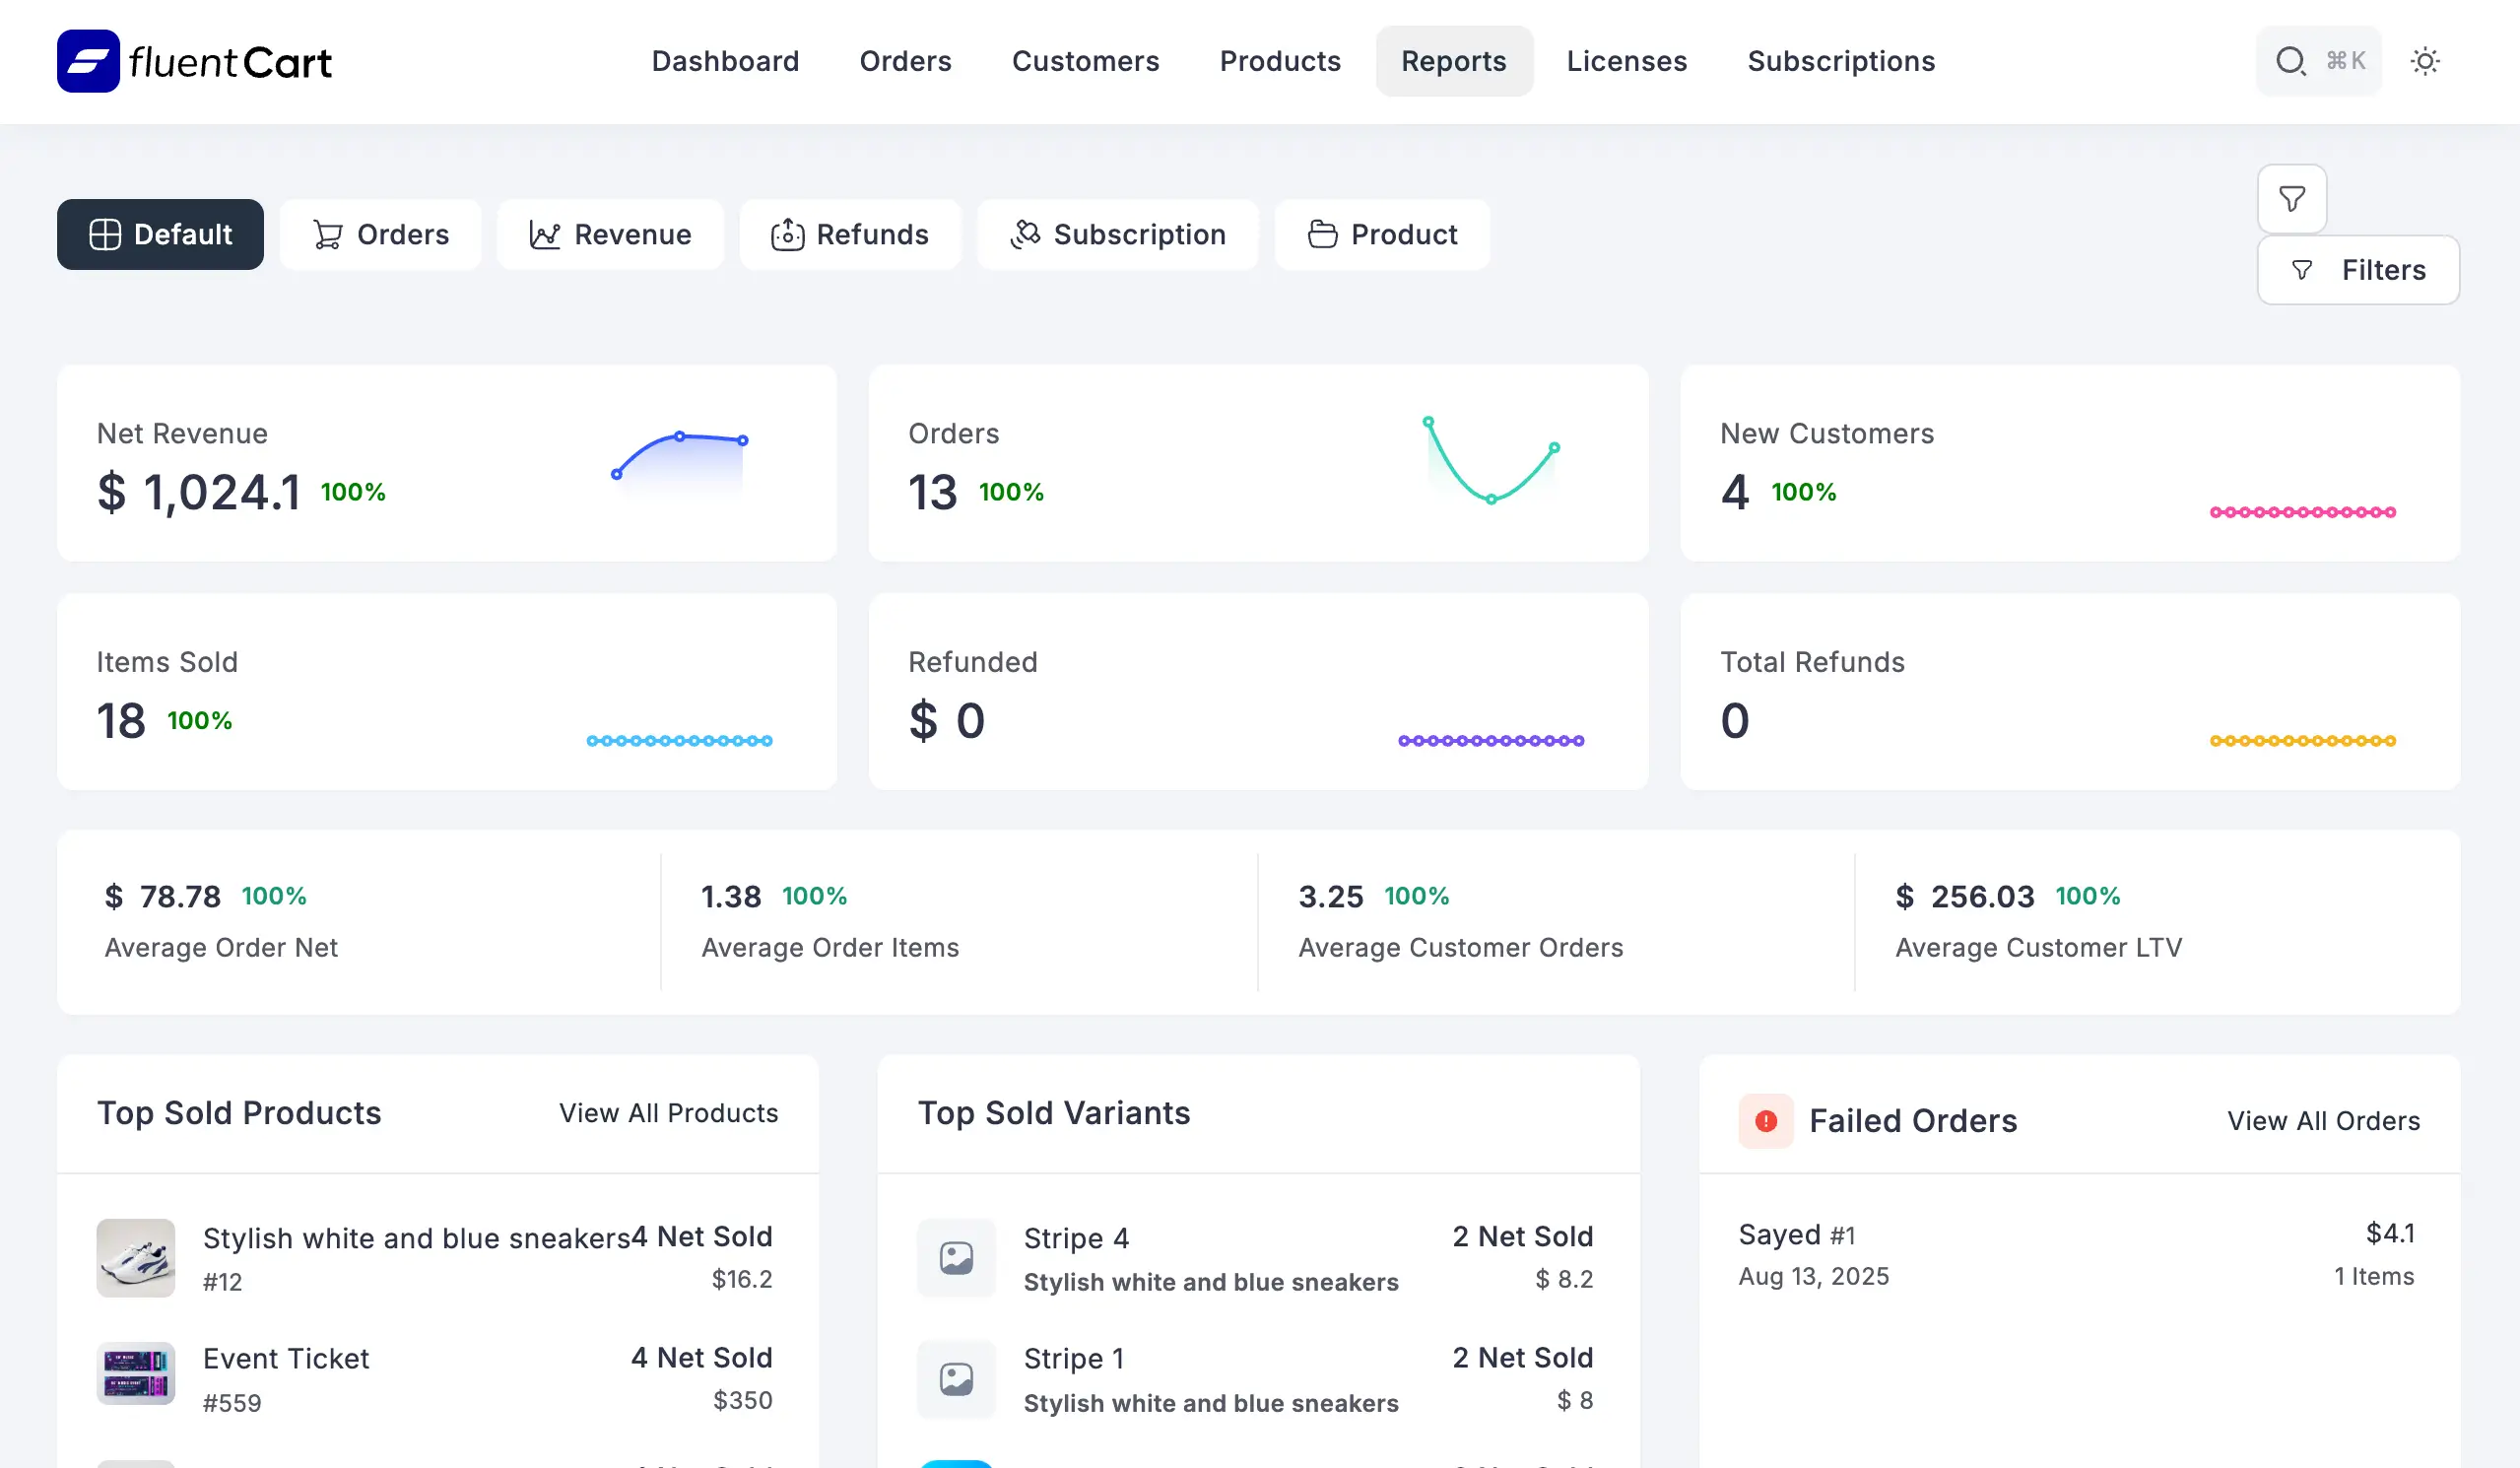The width and height of the screenshot is (2520, 1468).
Task: Open Subscriptions in top navigation
Action: coord(1841,61)
